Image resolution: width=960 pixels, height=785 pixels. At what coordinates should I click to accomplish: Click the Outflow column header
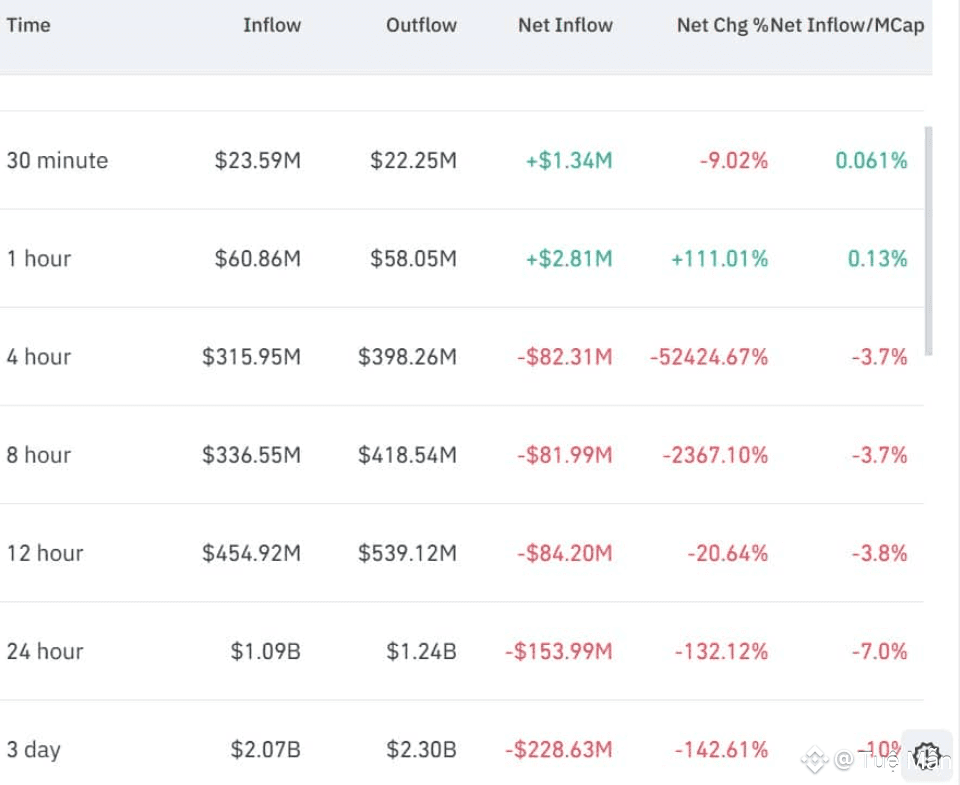(421, 25)
